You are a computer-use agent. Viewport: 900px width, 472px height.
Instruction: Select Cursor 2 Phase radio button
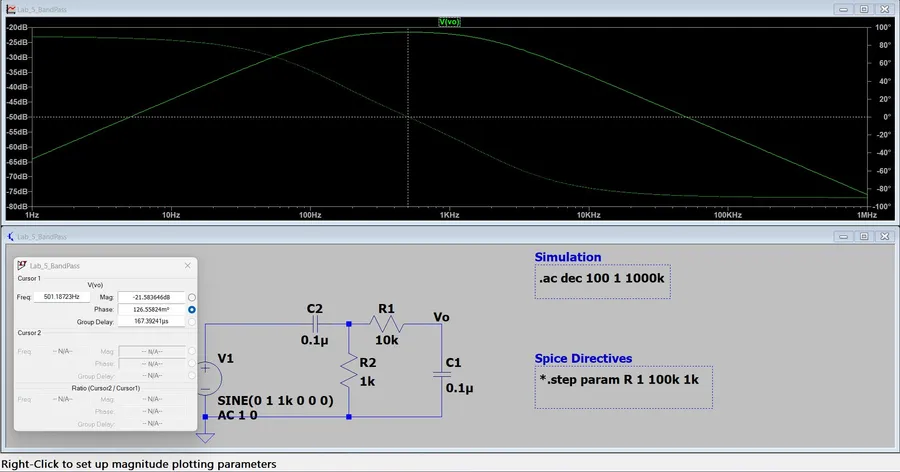click(x=192, y=363)
